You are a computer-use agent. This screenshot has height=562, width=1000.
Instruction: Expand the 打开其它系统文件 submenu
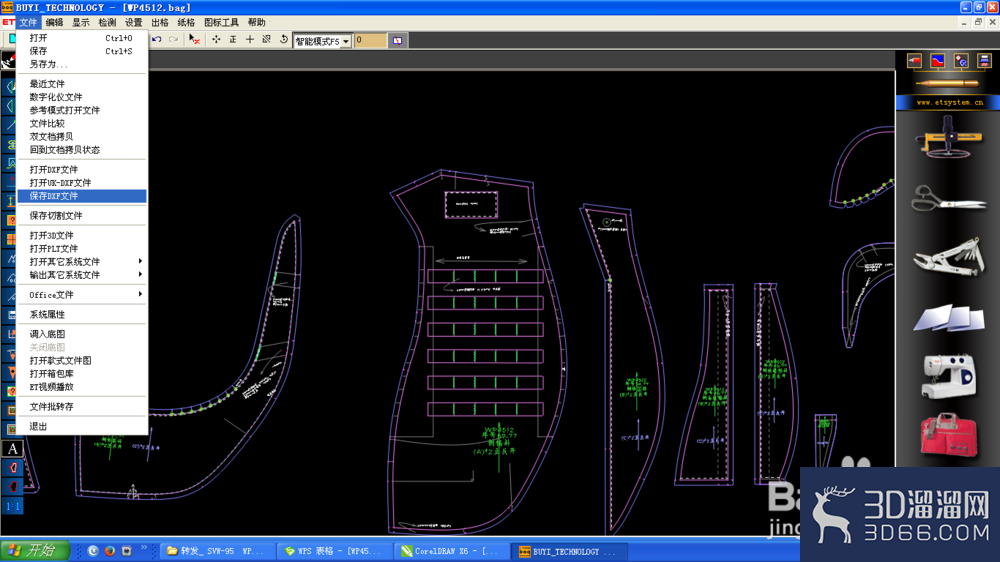pyautogui.click(x=82, y=262)
